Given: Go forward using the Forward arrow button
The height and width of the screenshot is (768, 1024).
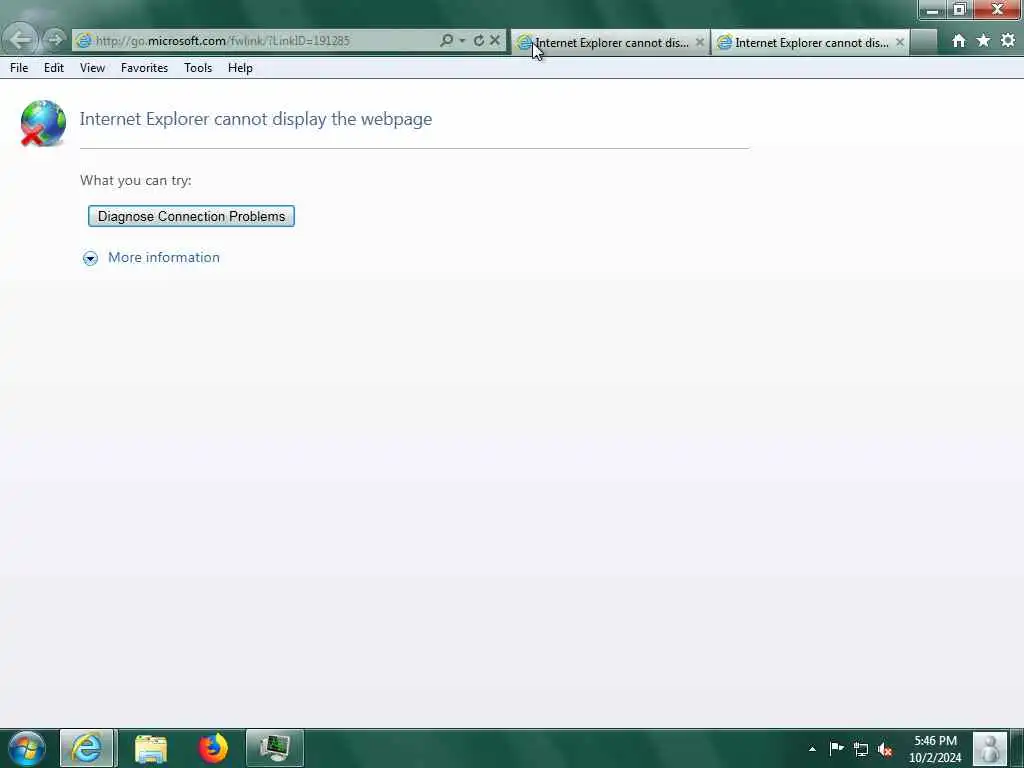Looking at the screenshot, I should click(55, 40).
